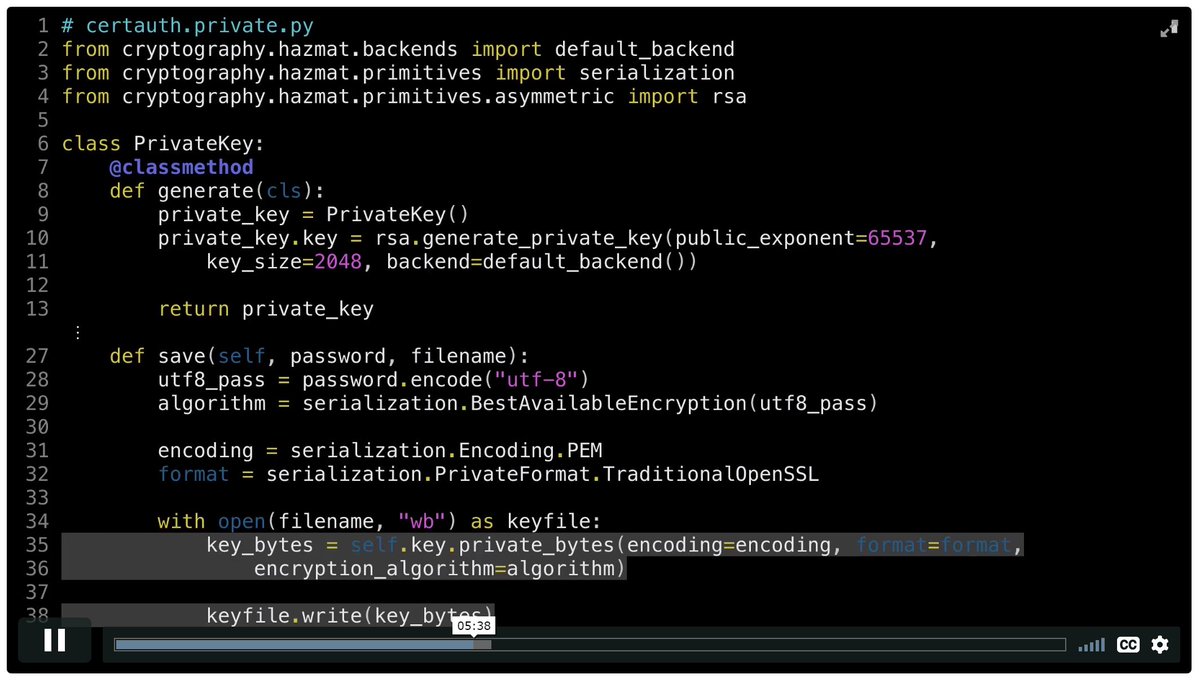Click the exit-fullscreen arrow at top right

1170,29
